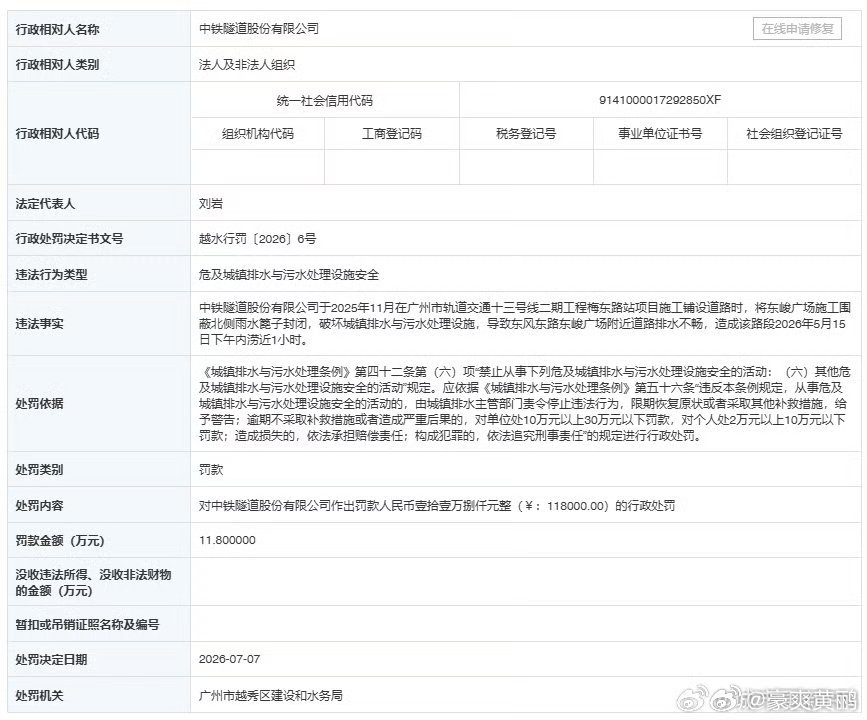Select document number 越水行罚〔2026〕6号
The height and width of the screenshot is (720, 867).
pyautogui.click(x=258, y=239)
